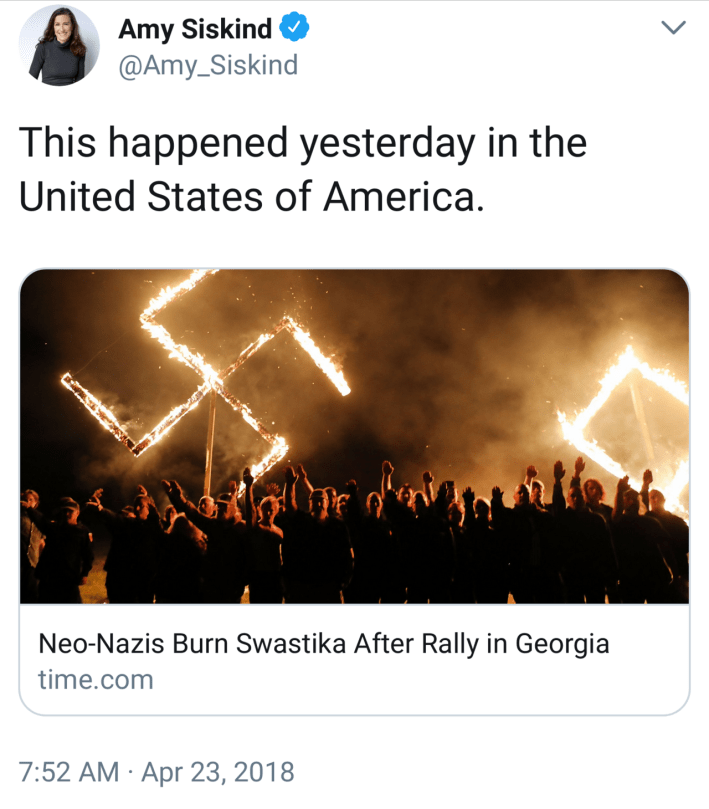The width and height of the screenshot is (709, 809).
Task: Click the time.com domain label
Action: pos(96,680)
